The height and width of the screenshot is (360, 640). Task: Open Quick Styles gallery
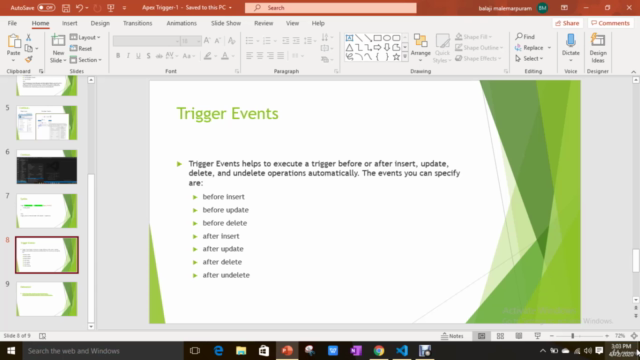click(x=442, y=48)
